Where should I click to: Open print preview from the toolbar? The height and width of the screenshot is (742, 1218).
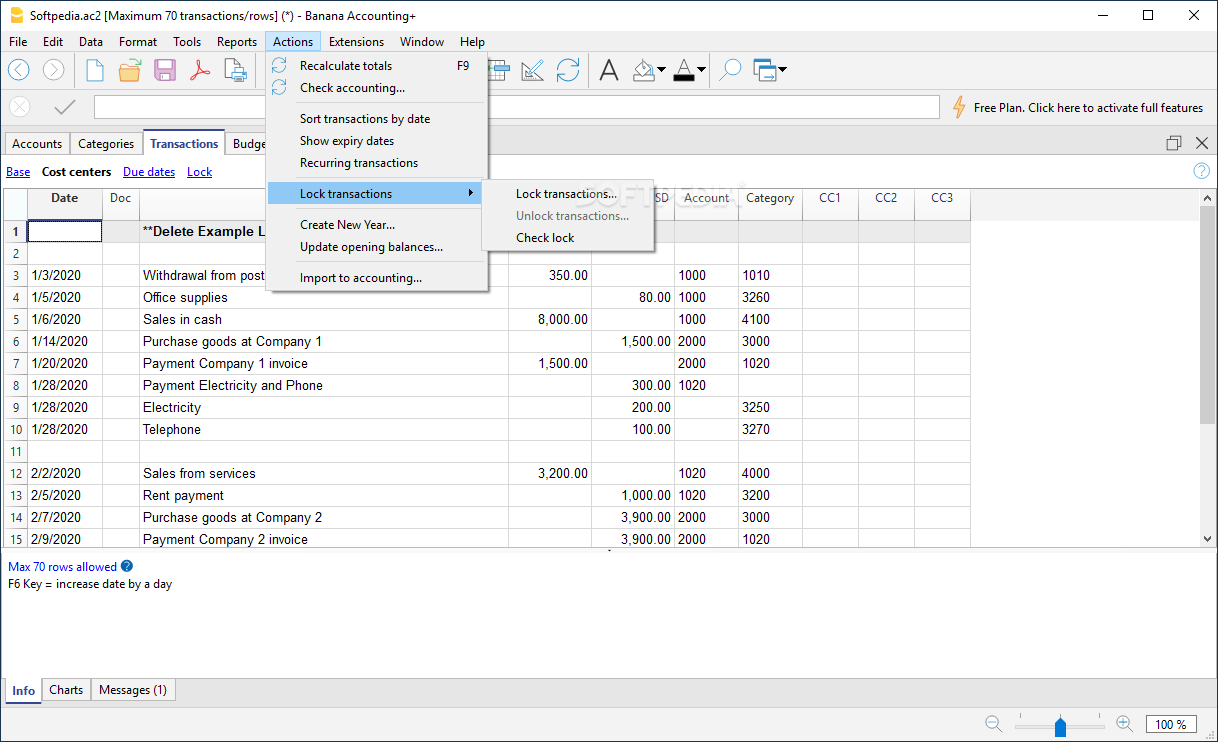(235, 70)
